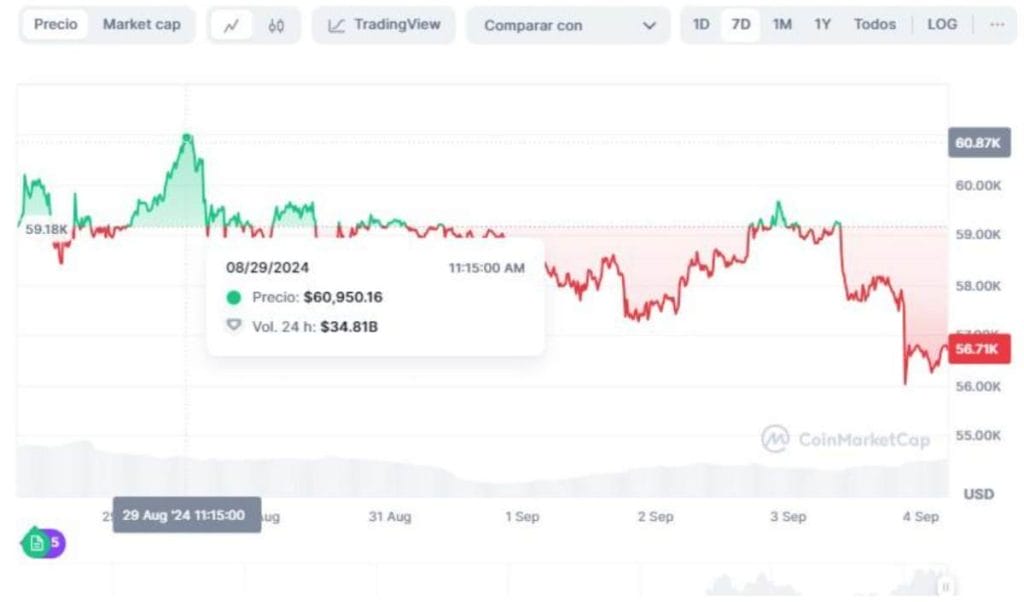Open the TradingView chart
The image size is (1024, 602).
[x=383, y=25]
